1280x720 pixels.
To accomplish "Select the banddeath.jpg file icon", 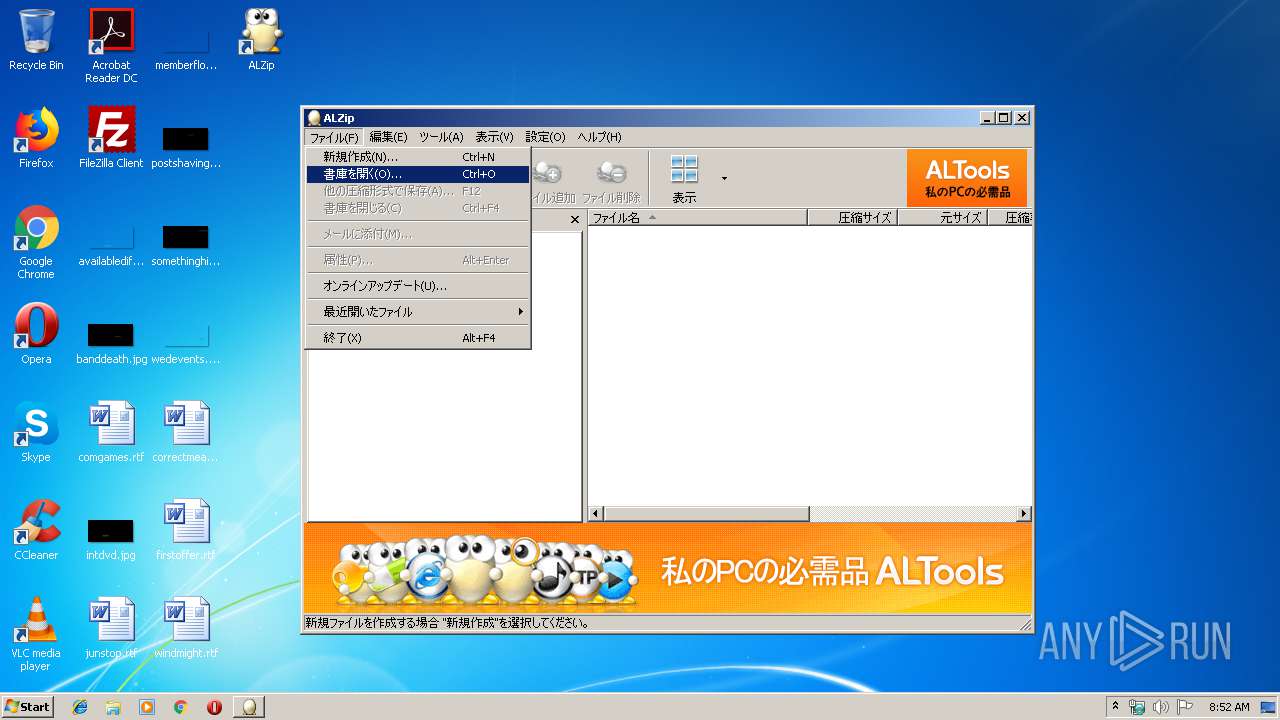I will click(111, 340).
